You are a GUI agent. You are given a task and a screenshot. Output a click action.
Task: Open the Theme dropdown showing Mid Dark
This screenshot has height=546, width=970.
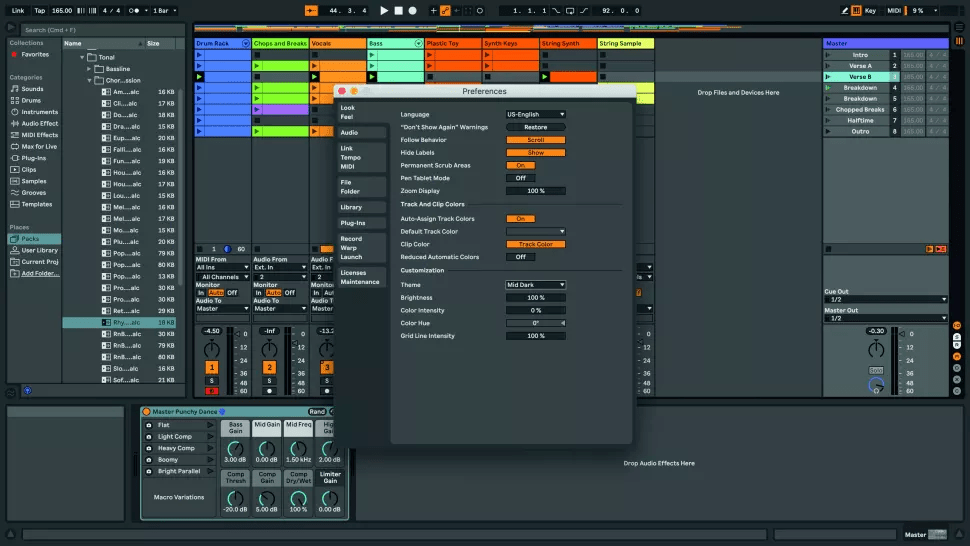click(535, 285)
